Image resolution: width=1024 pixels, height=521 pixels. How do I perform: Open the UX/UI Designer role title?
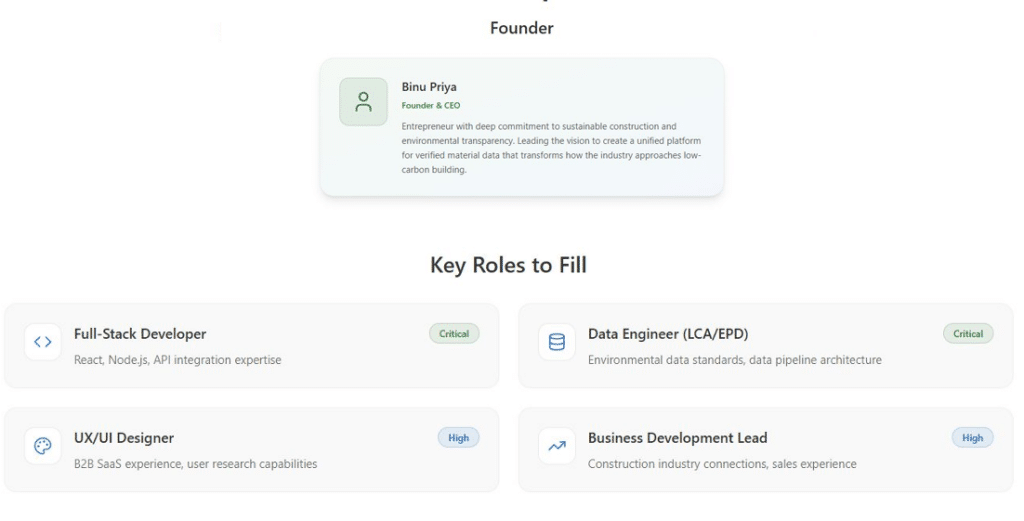(x=124, y=438)
